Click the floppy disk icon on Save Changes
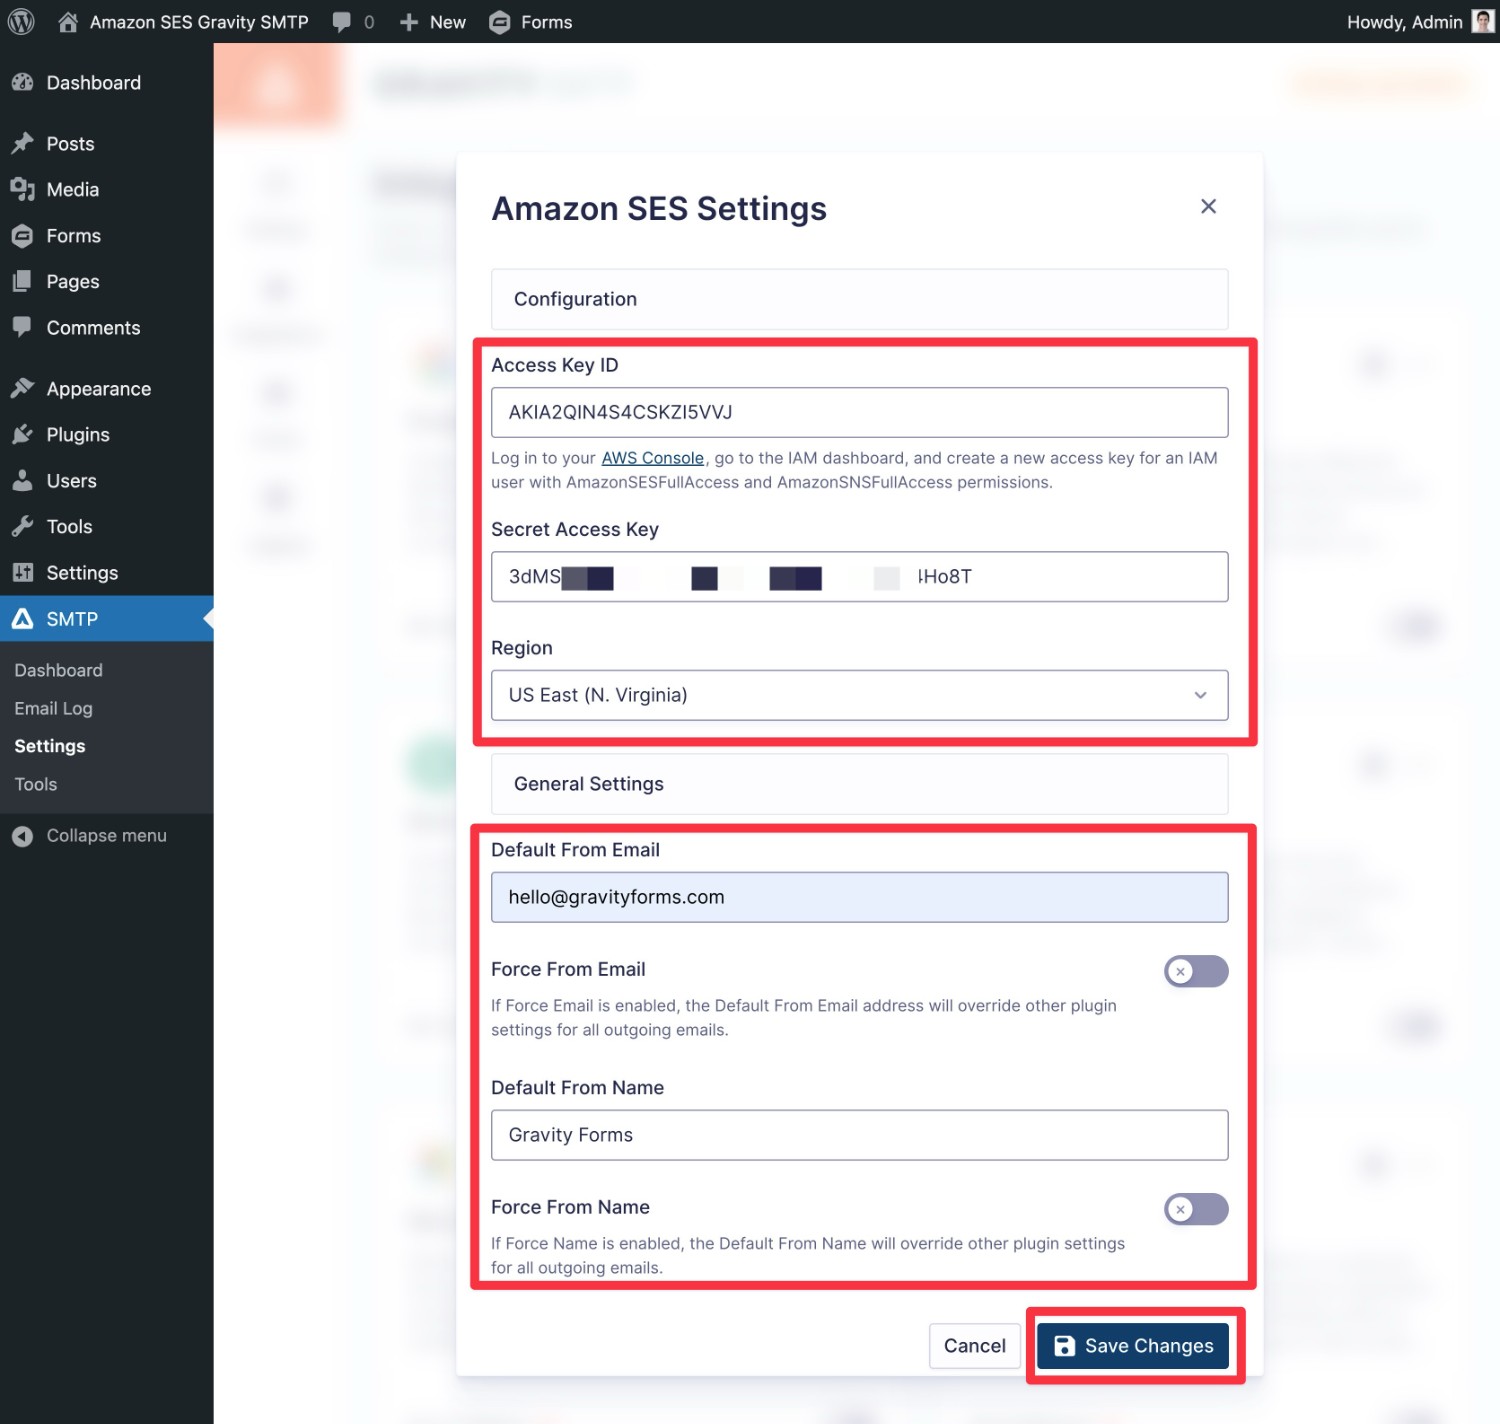The image size is (1500, 1424). pyautogui.click(x=1065, y=1346)
